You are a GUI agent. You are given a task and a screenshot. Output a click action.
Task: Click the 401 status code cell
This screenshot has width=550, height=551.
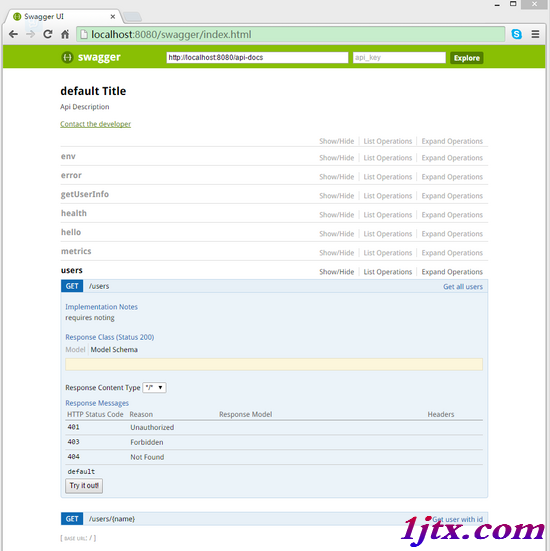tap(73, 427)
